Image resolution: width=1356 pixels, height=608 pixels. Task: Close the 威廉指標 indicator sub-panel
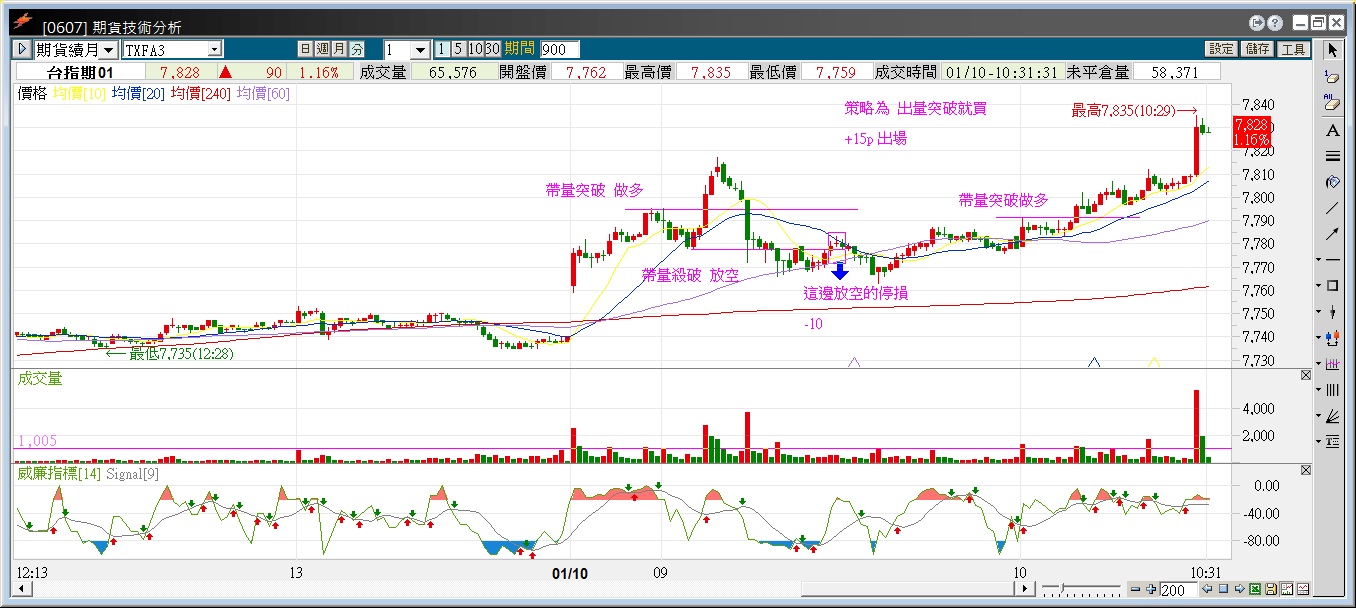click(1305, 470)
